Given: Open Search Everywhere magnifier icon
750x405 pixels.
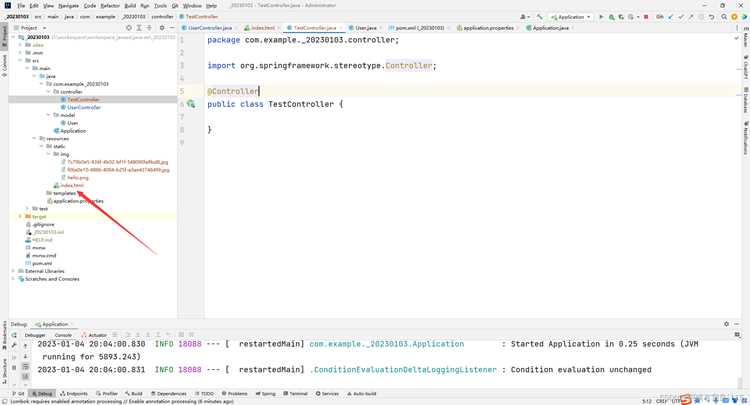Looking at the screenshot, I should click(x=724, y=17).
